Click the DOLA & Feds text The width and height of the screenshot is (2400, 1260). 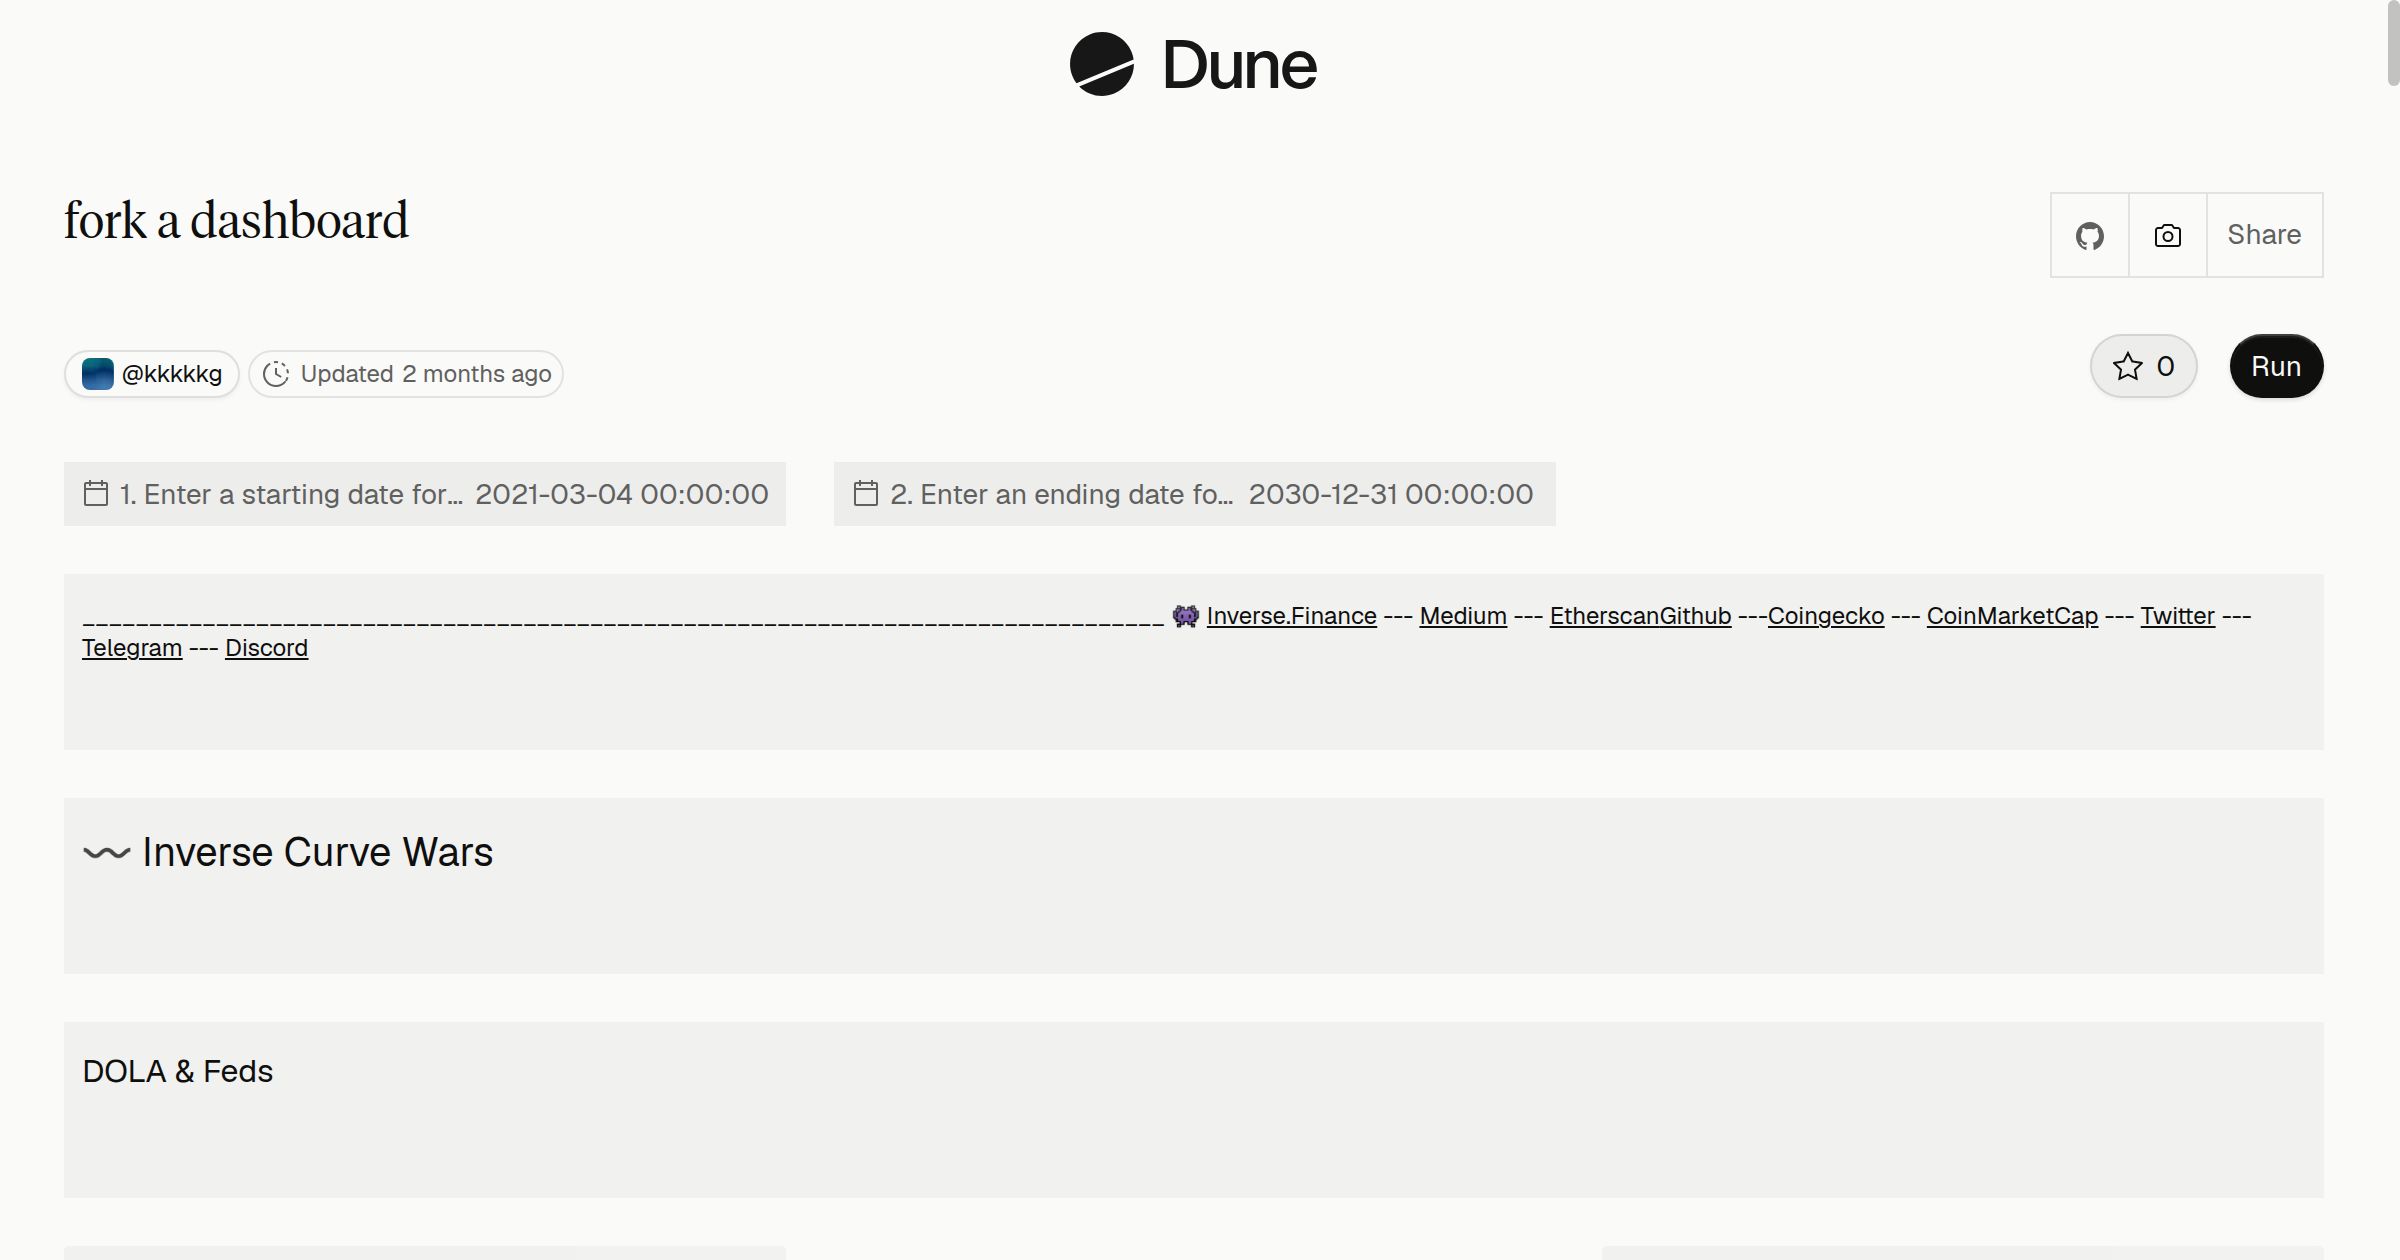[x=177, y=1071]
